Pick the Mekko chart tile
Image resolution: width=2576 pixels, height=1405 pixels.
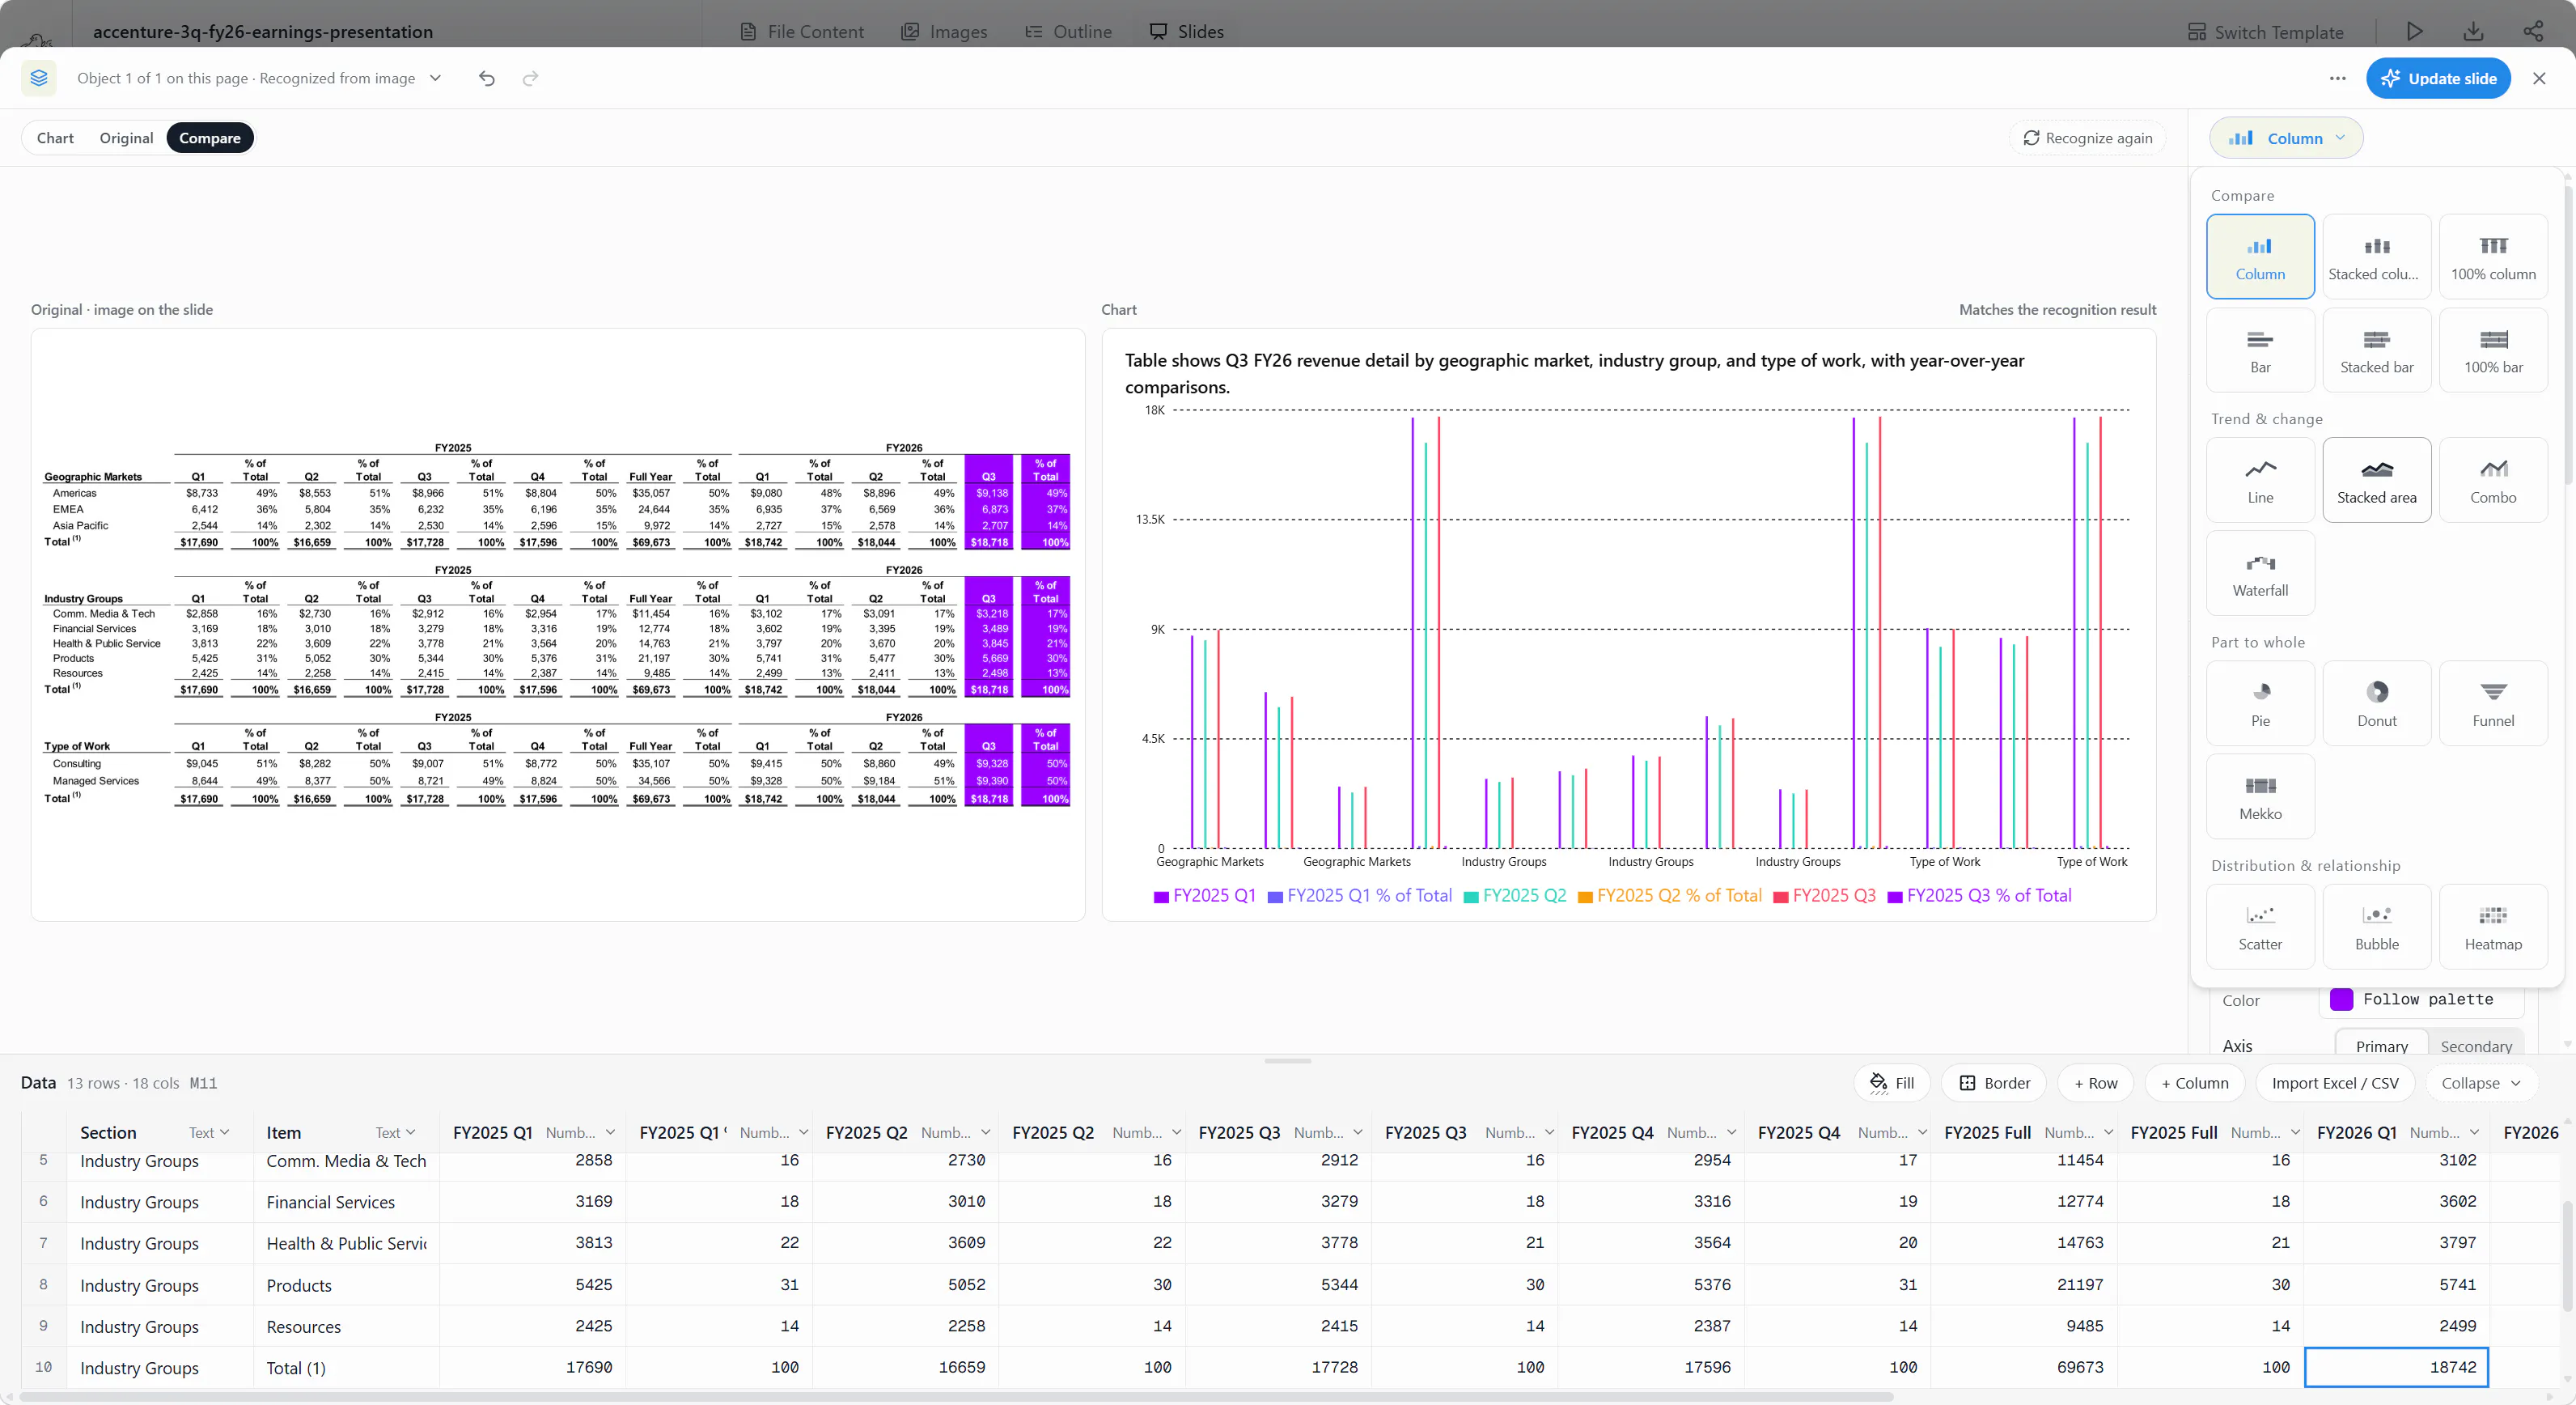pos(2260,796)
